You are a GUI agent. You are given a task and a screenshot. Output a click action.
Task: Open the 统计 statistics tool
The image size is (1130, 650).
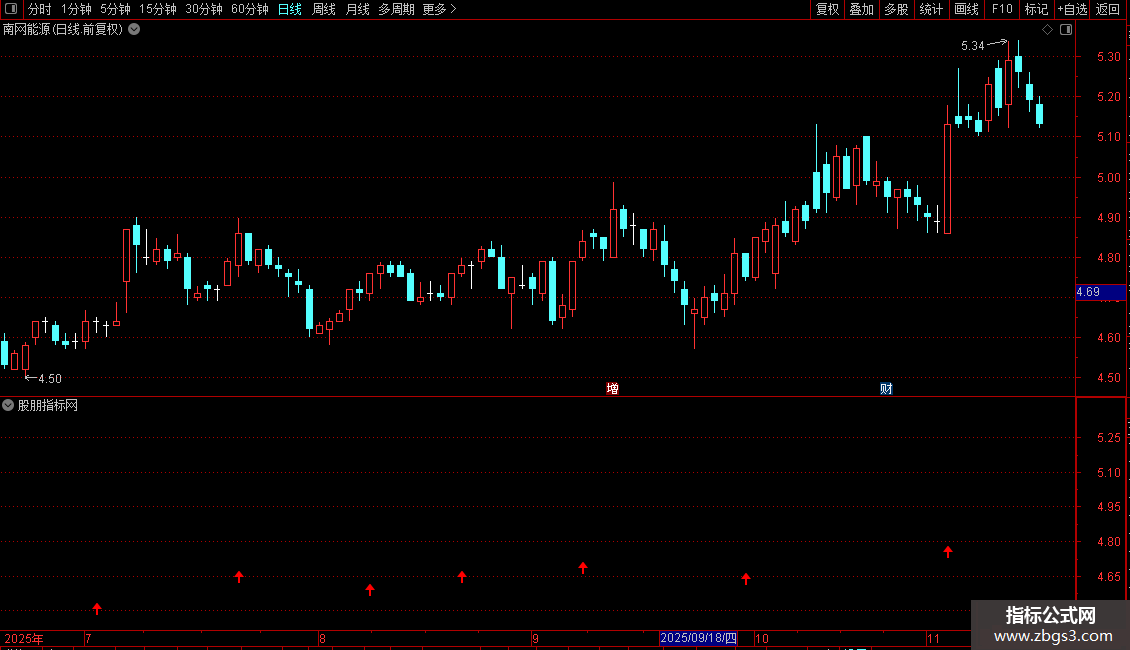[x=931, y=9]
